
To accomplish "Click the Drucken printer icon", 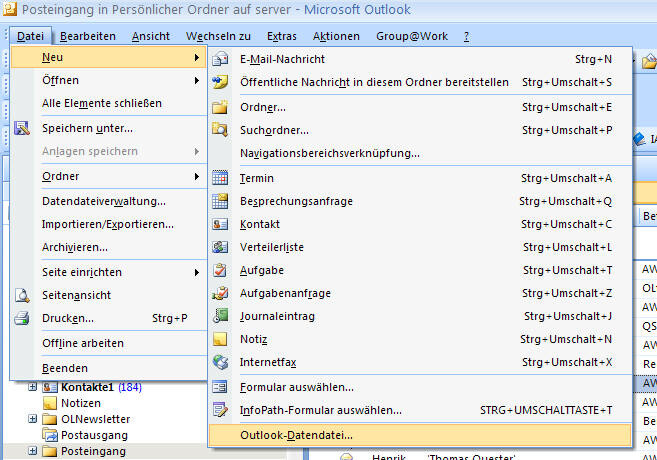I will click(x=22, y=319).
